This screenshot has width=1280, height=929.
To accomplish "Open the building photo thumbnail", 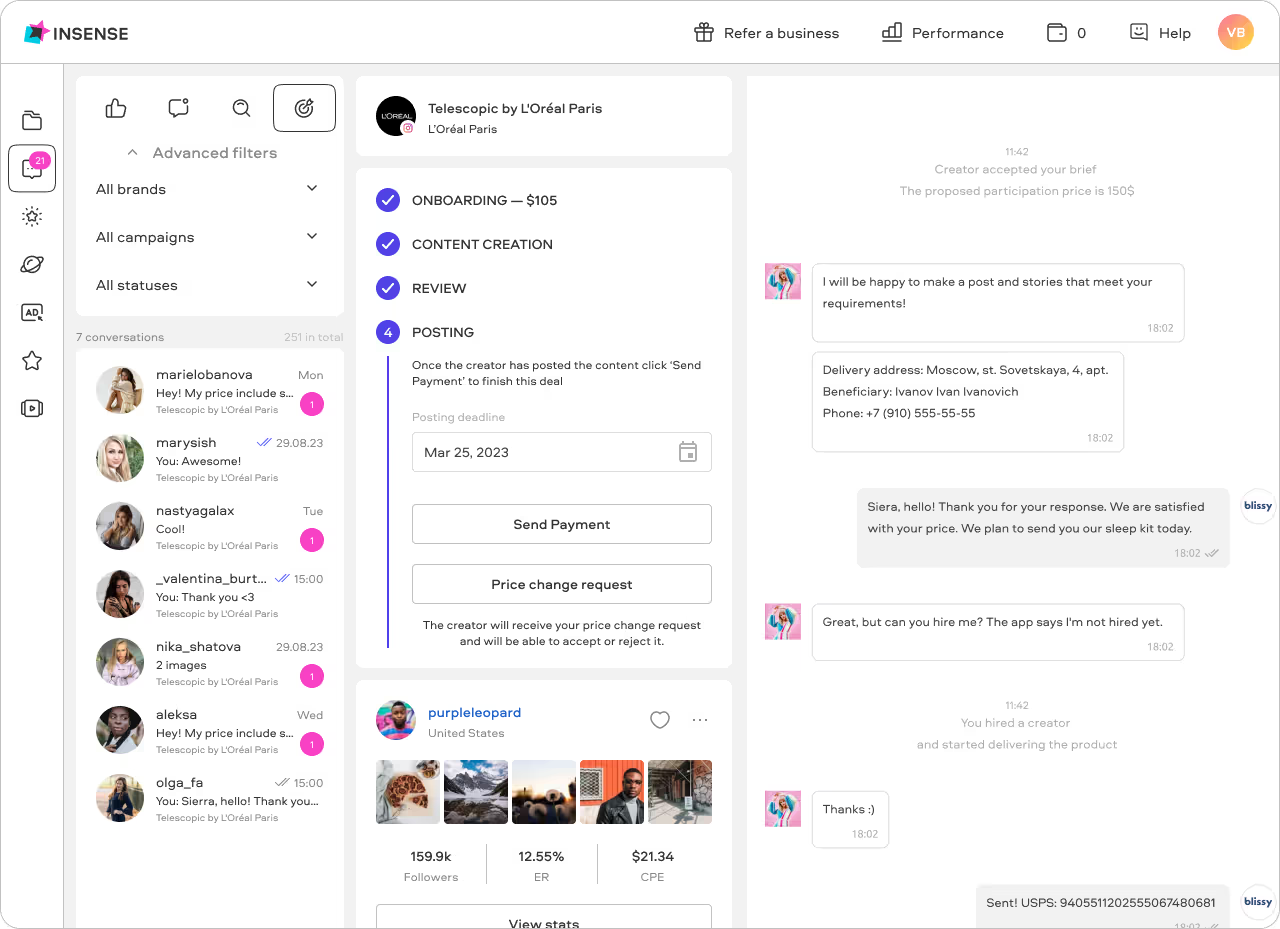I will pyautogui.click(x=680, y=792).
